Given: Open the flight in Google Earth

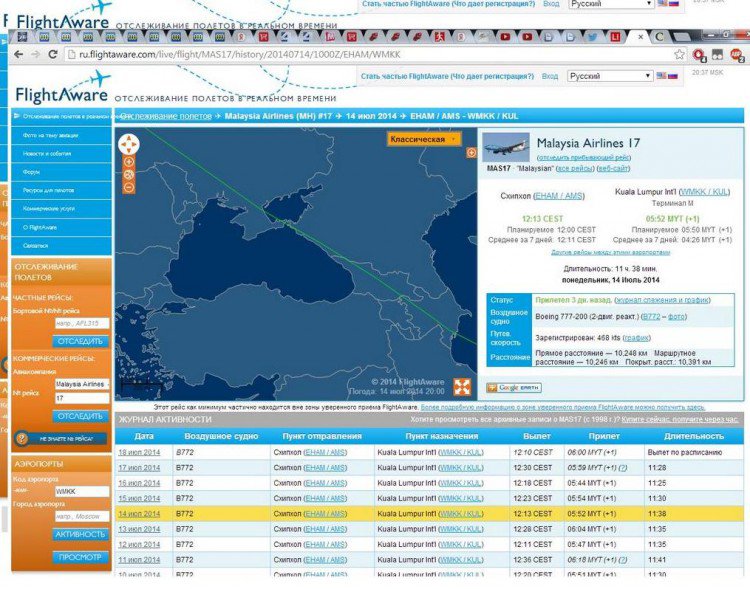Looking at the screenshot, I should click(513, 388).
